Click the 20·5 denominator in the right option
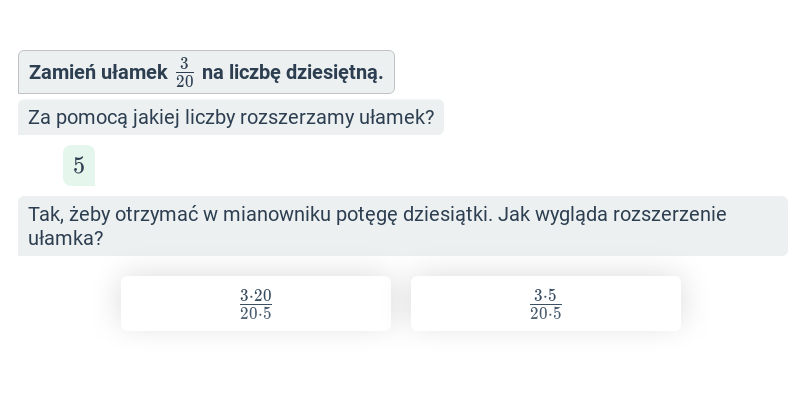800x400 pixels. [545, 313]
